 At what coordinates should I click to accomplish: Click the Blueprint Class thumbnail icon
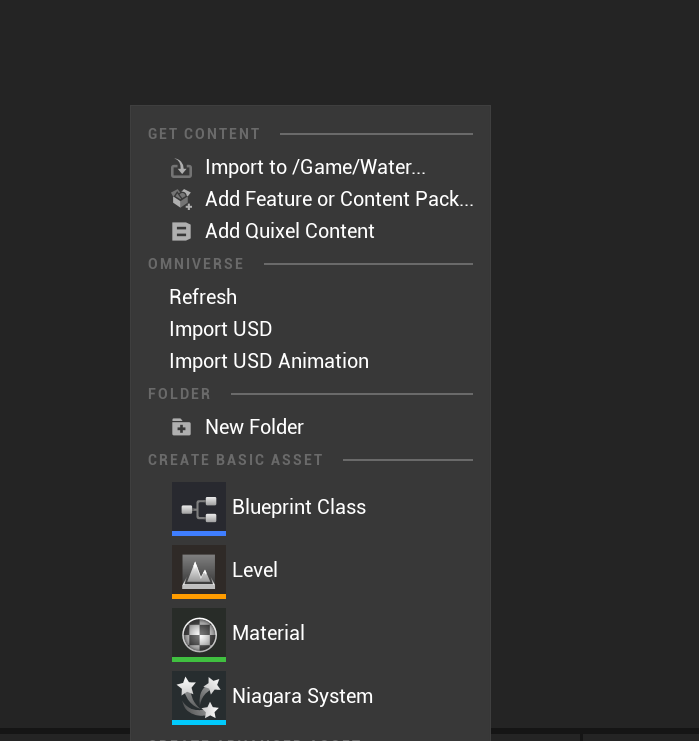tap(199, 509)
